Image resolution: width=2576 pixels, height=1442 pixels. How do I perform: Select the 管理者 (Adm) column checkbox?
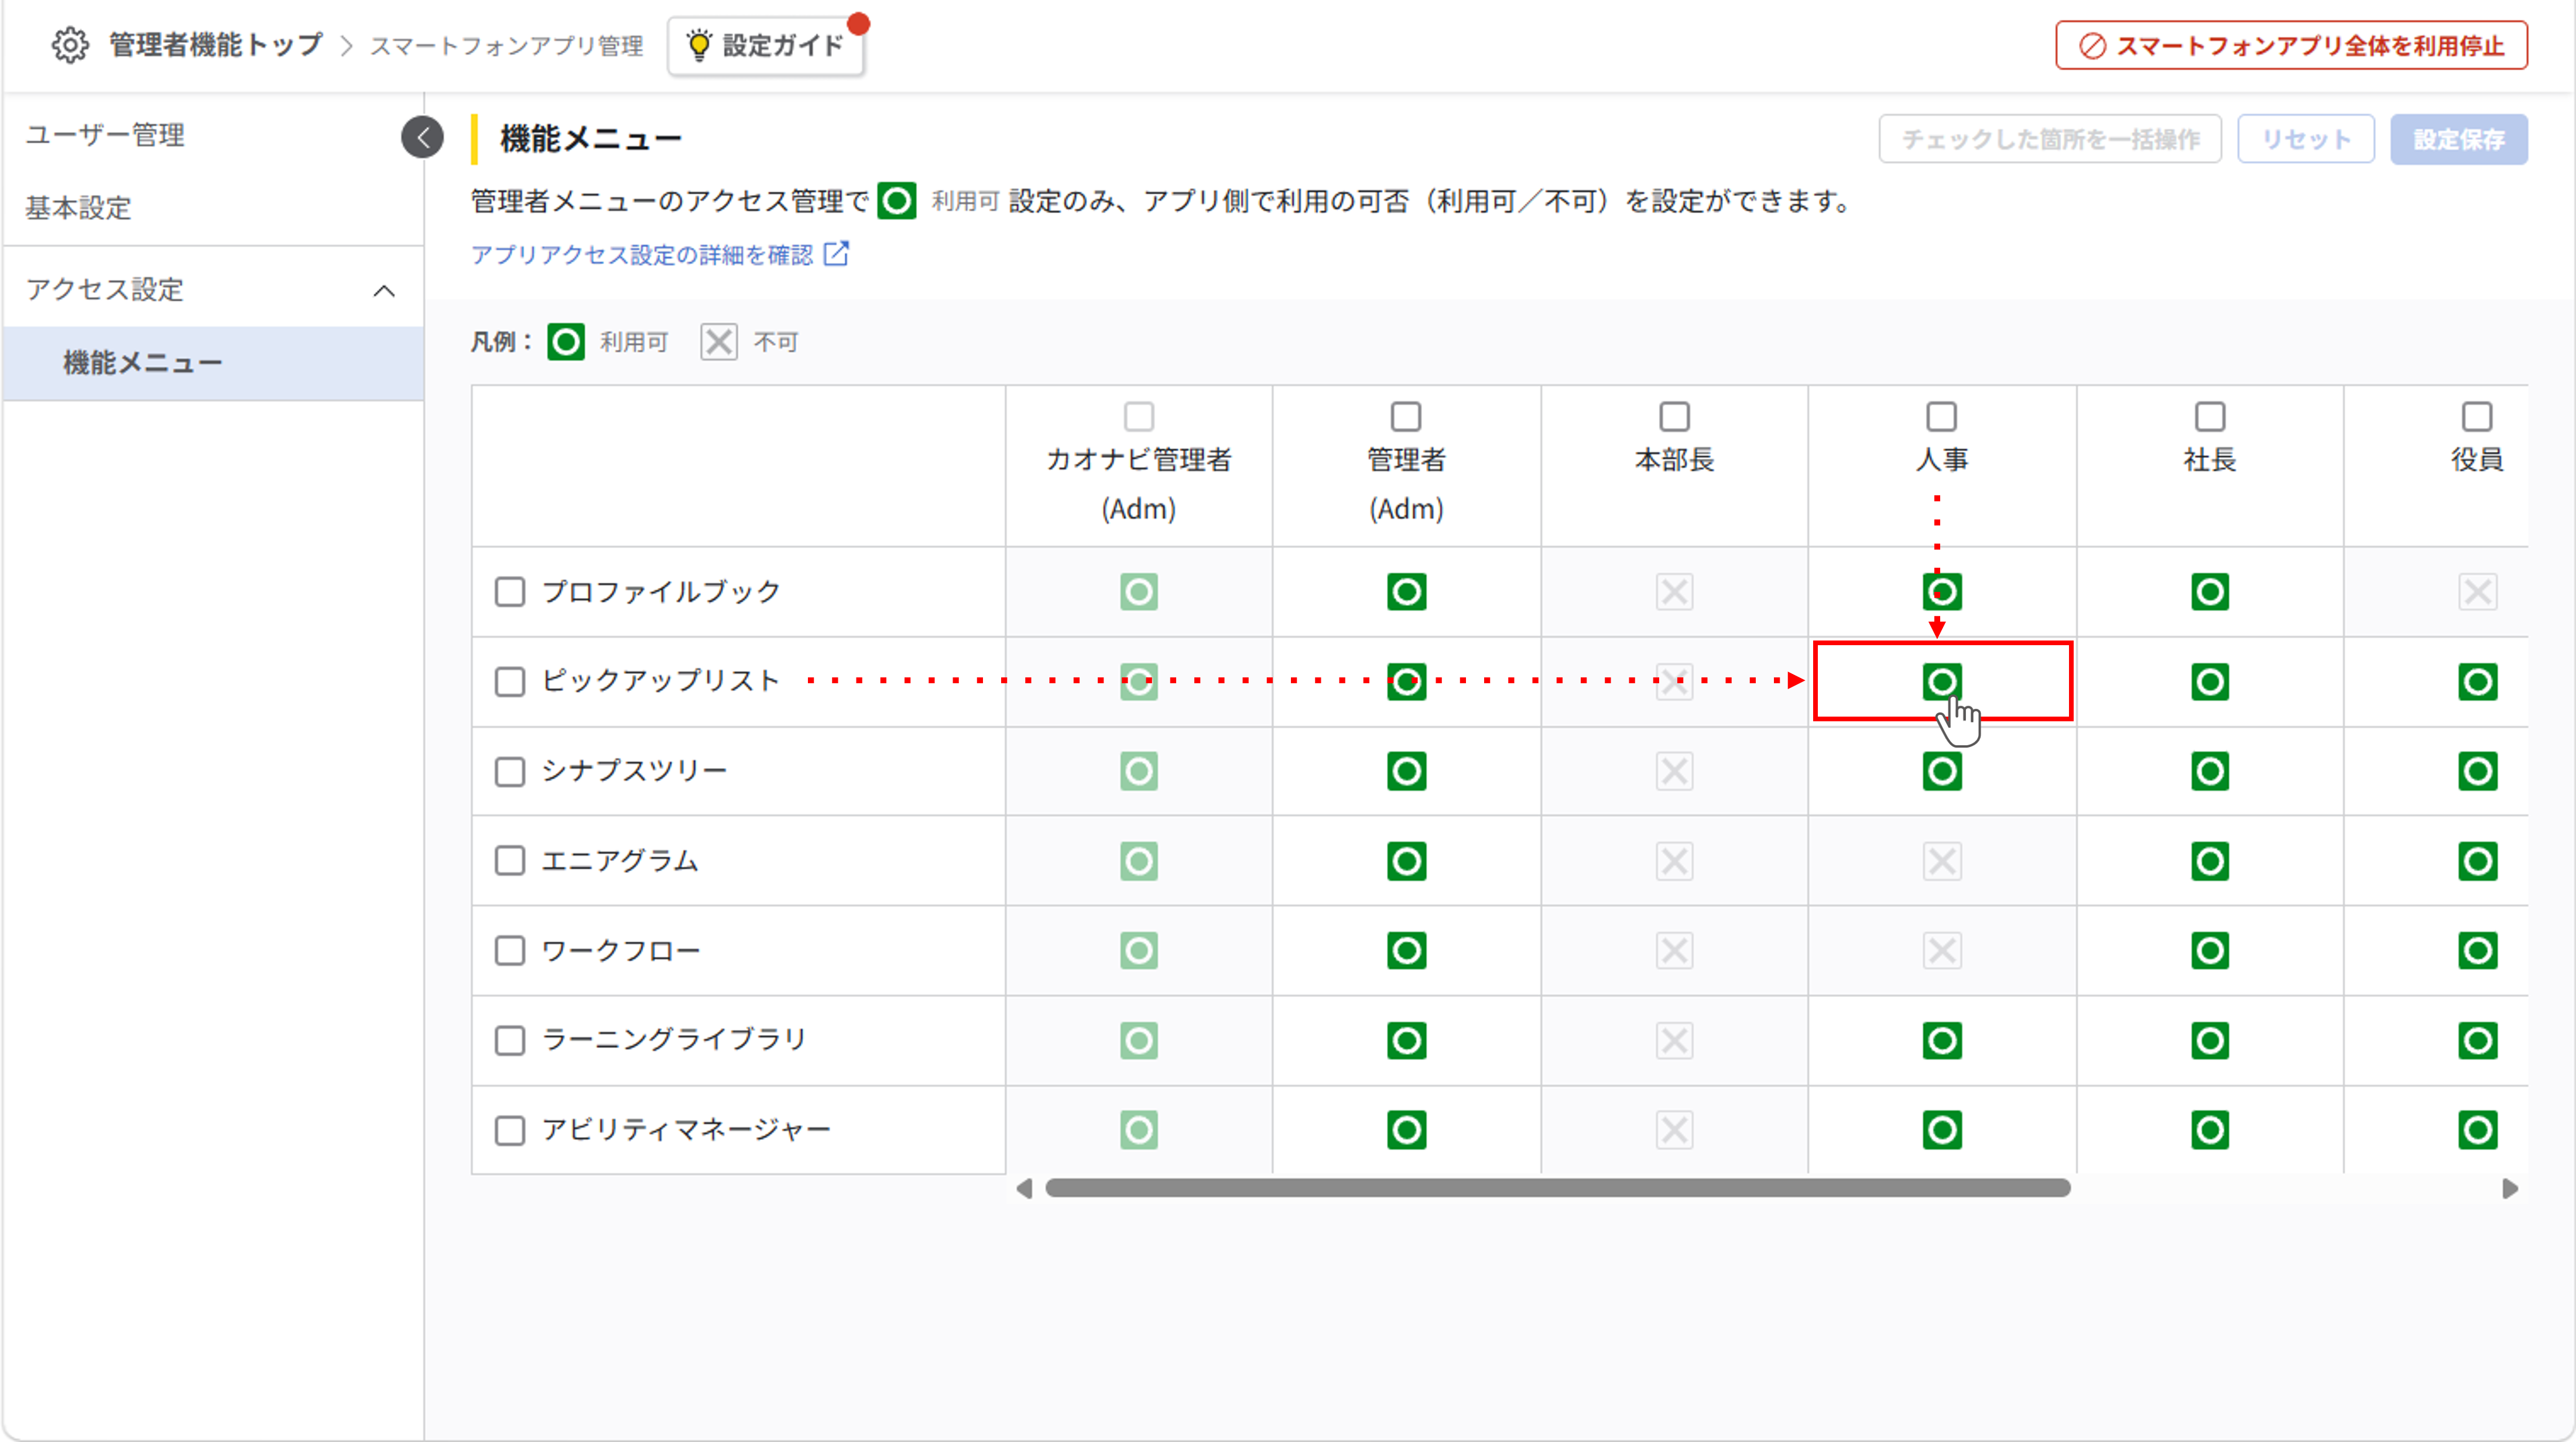point(1406,416)
